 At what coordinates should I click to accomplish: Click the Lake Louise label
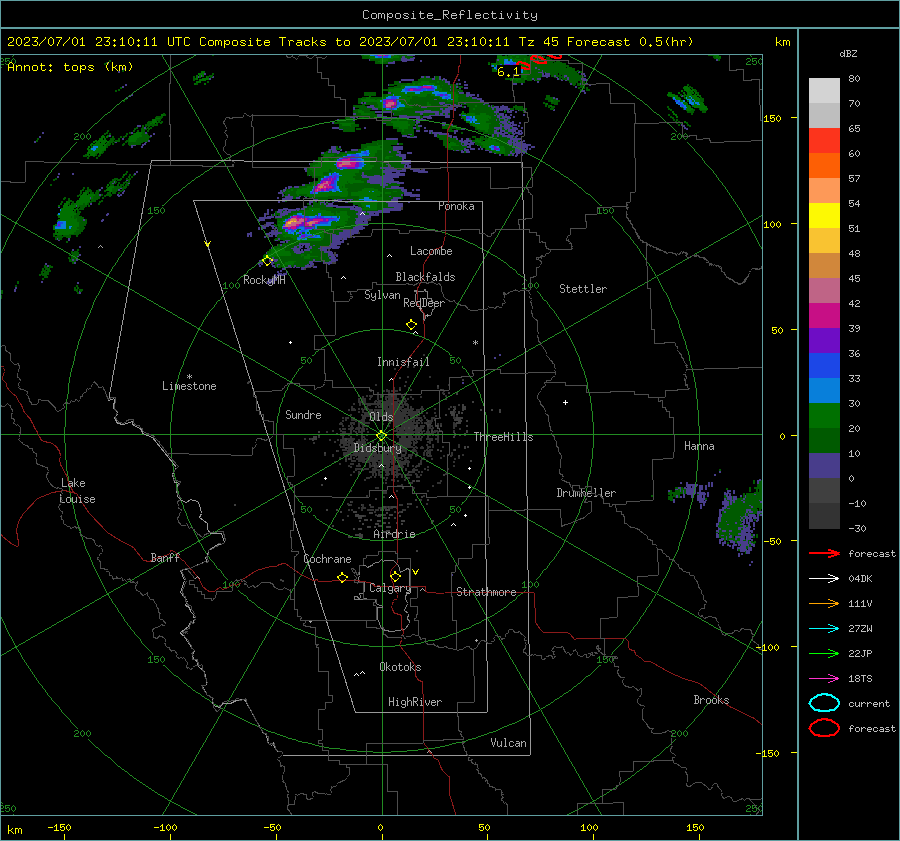tap(77, 491)
